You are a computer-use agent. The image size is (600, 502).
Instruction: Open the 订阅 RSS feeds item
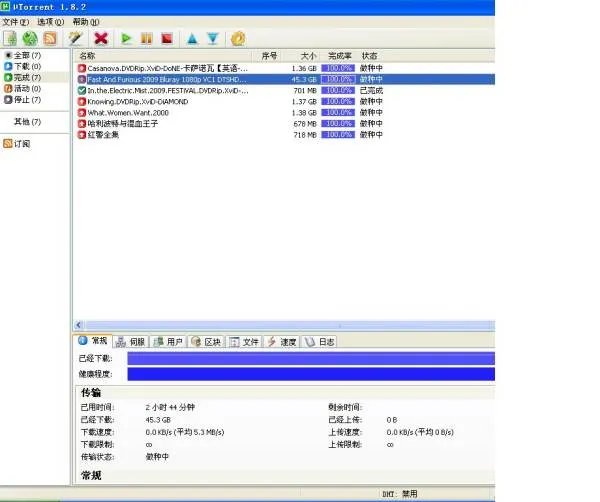pos(17,144)
